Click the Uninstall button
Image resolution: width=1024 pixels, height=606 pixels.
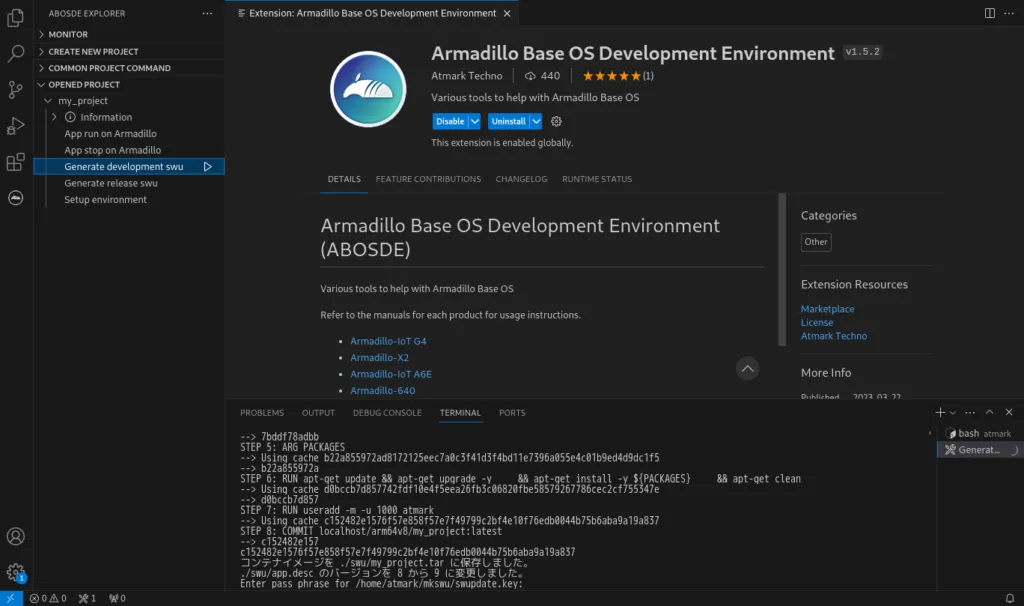[x=508, y=121]
